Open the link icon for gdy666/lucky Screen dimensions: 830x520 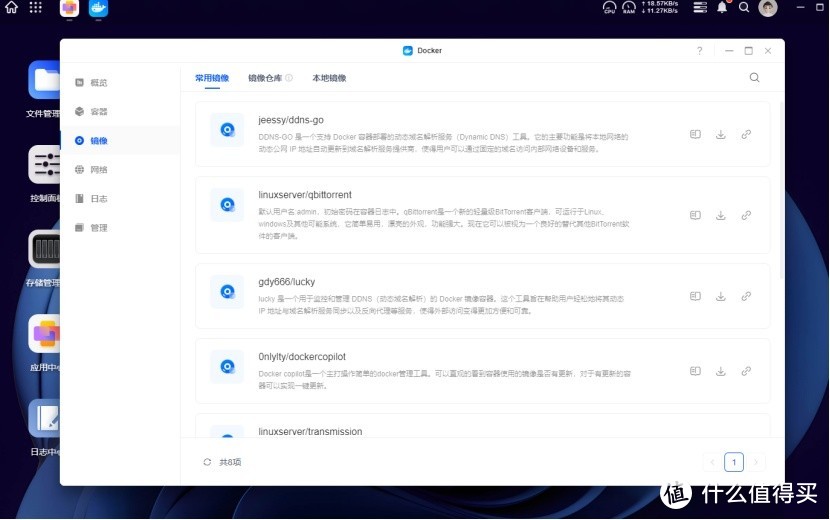coord(746,297)
